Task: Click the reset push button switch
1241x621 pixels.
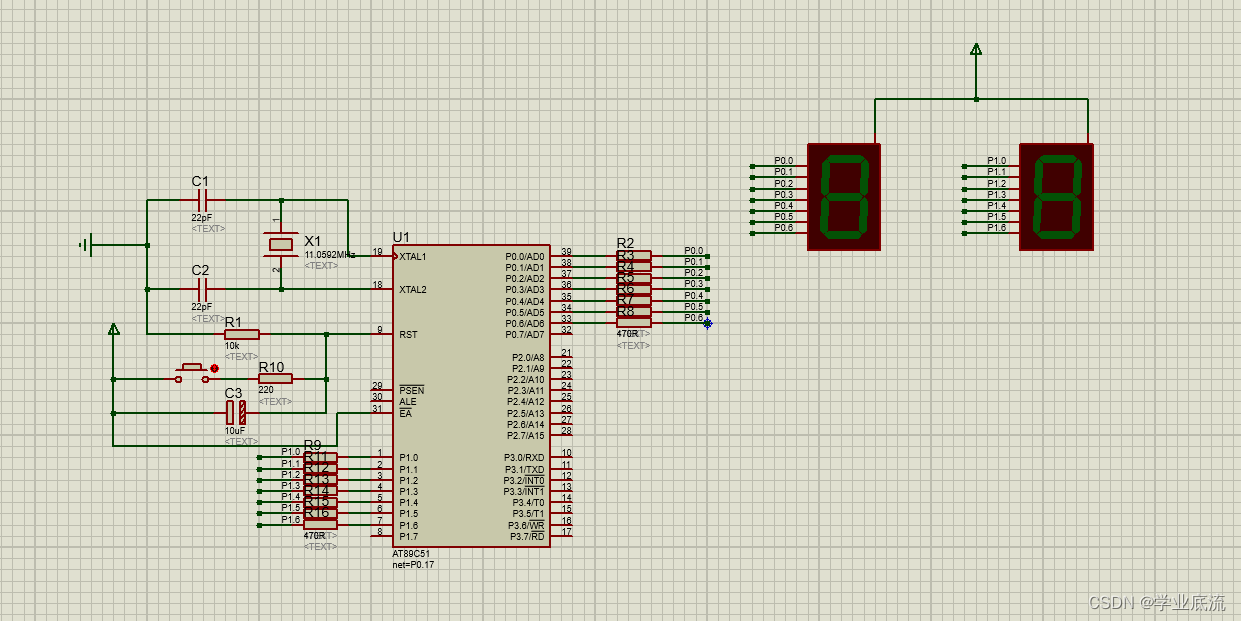Action: 193,373
